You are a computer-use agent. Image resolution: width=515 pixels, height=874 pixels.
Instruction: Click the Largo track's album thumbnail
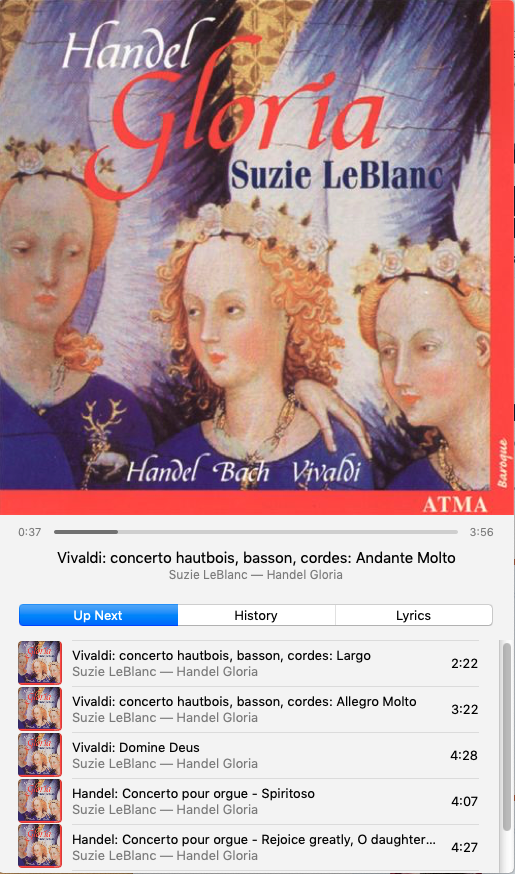[x=40, y=663]
